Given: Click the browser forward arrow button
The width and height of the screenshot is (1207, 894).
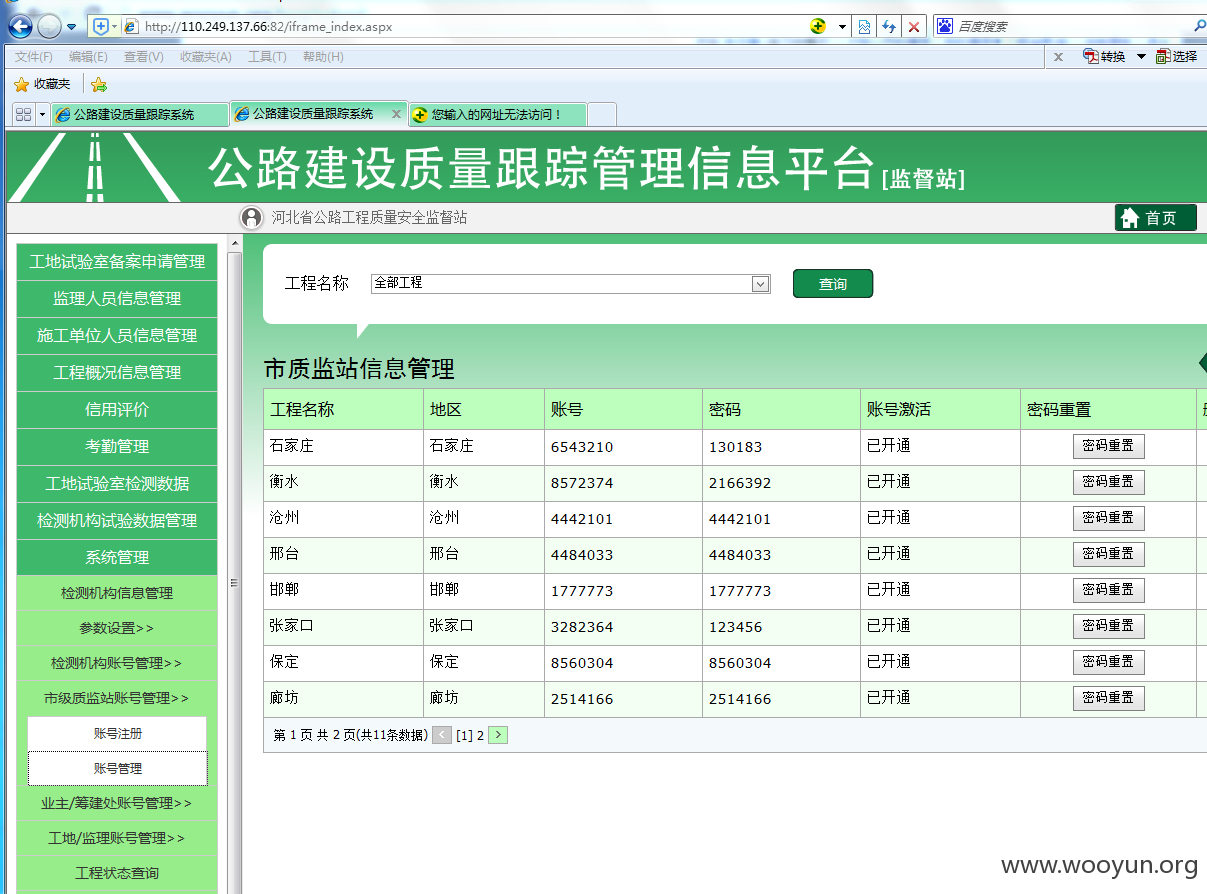Looking at the screenshot, I should (49, 27).
